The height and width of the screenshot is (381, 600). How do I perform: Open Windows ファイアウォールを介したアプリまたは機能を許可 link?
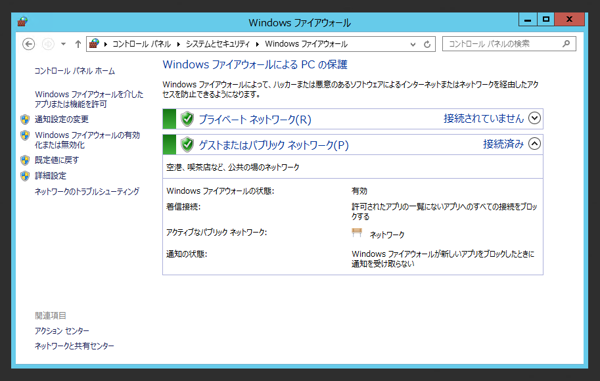[89, 99]
